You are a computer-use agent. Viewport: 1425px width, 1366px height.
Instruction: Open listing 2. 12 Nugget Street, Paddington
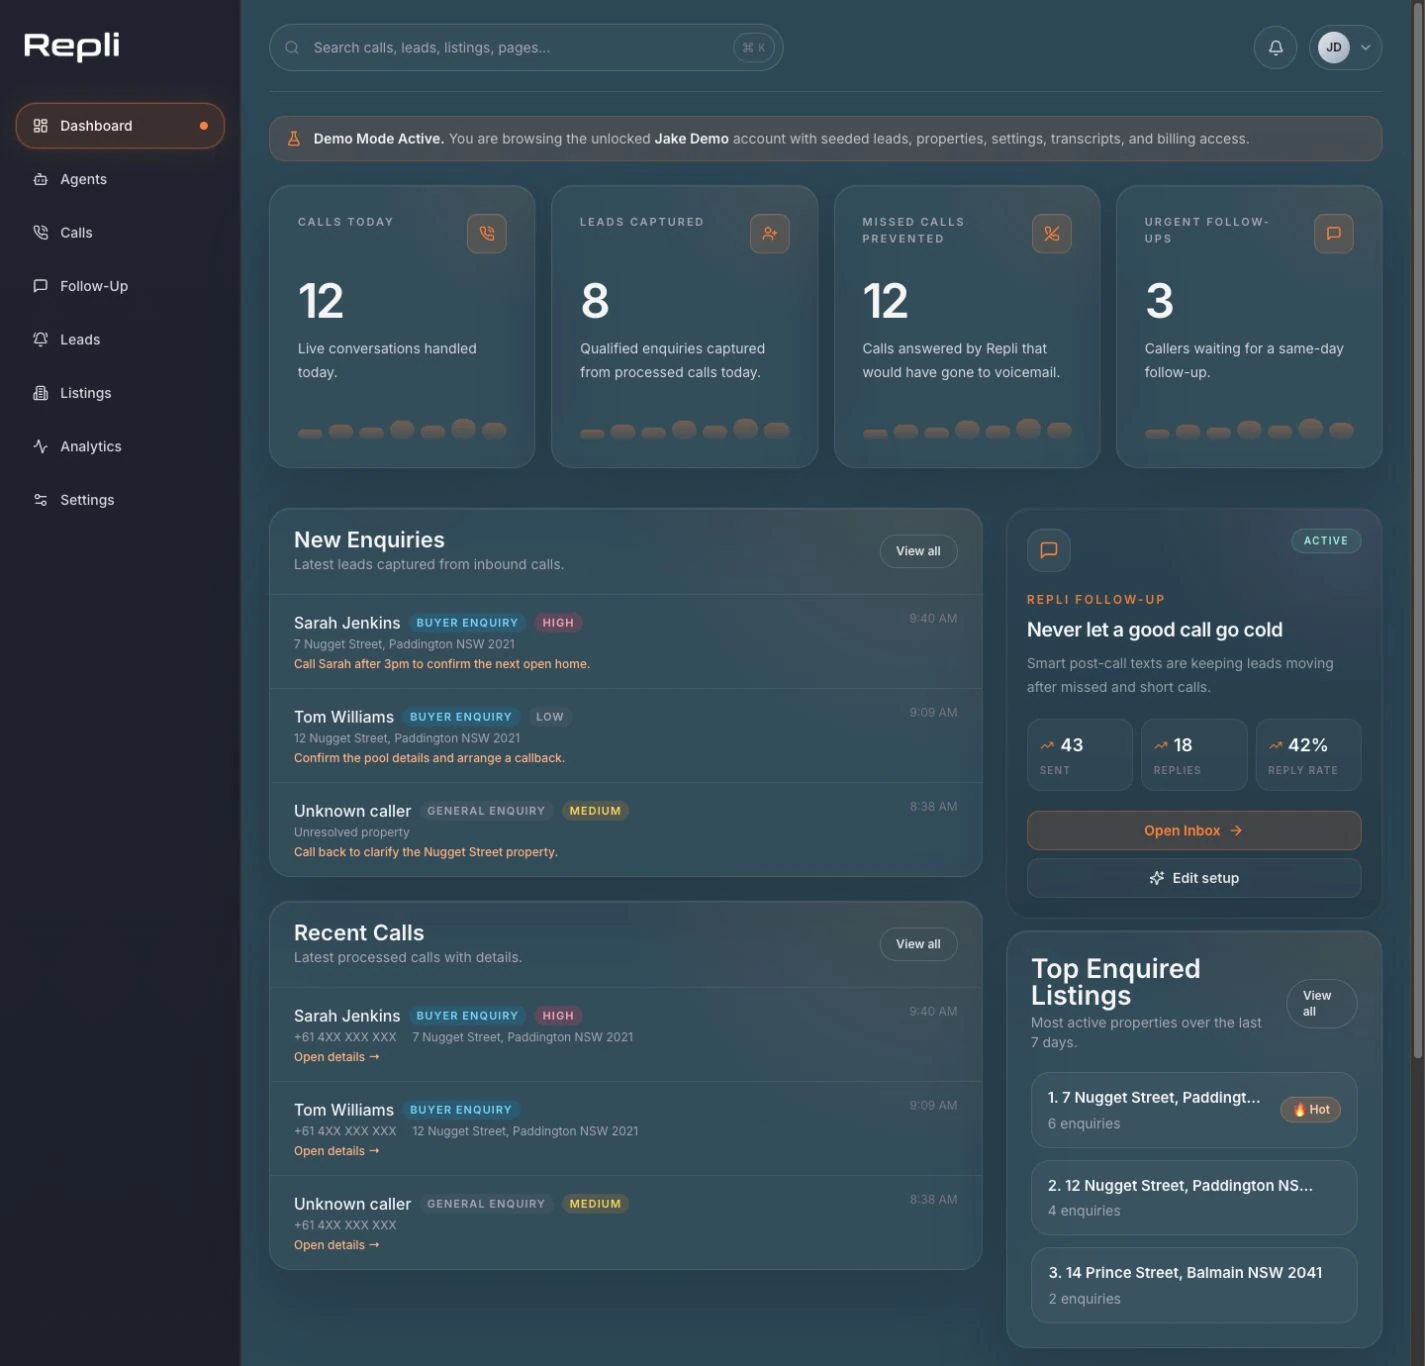[x=1194, y=1198]
